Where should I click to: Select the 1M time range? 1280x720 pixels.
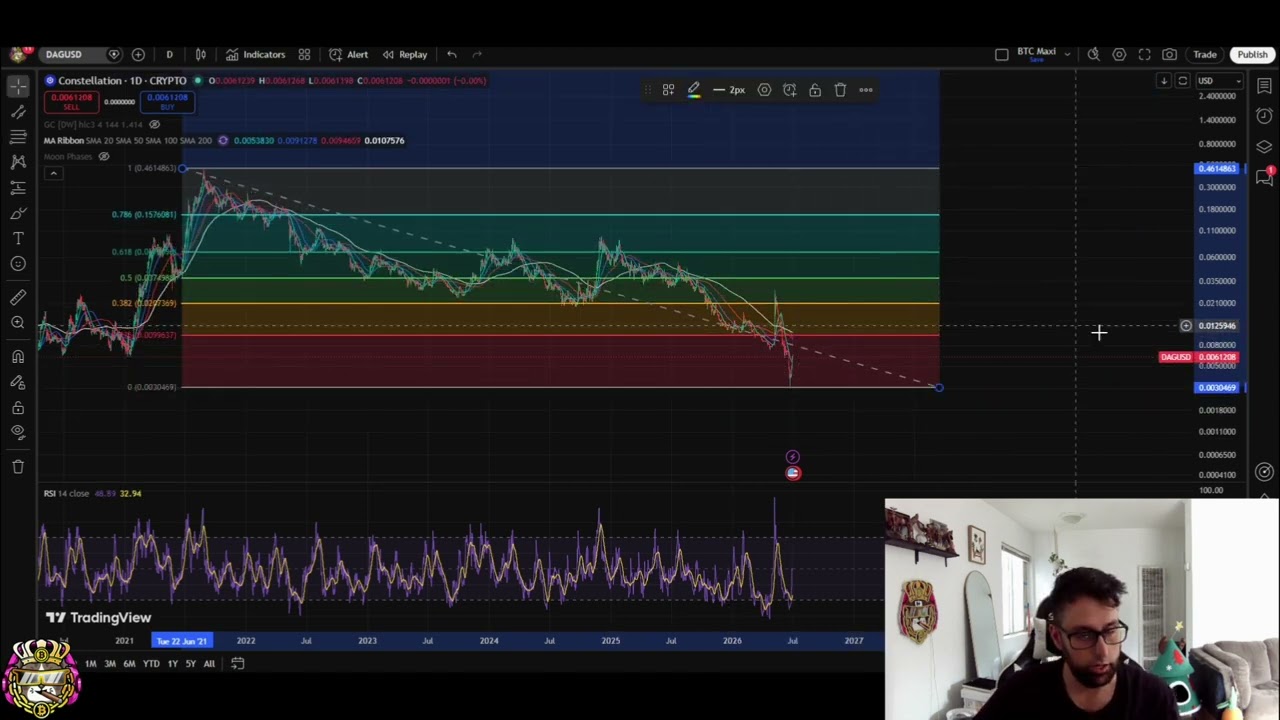90,663
